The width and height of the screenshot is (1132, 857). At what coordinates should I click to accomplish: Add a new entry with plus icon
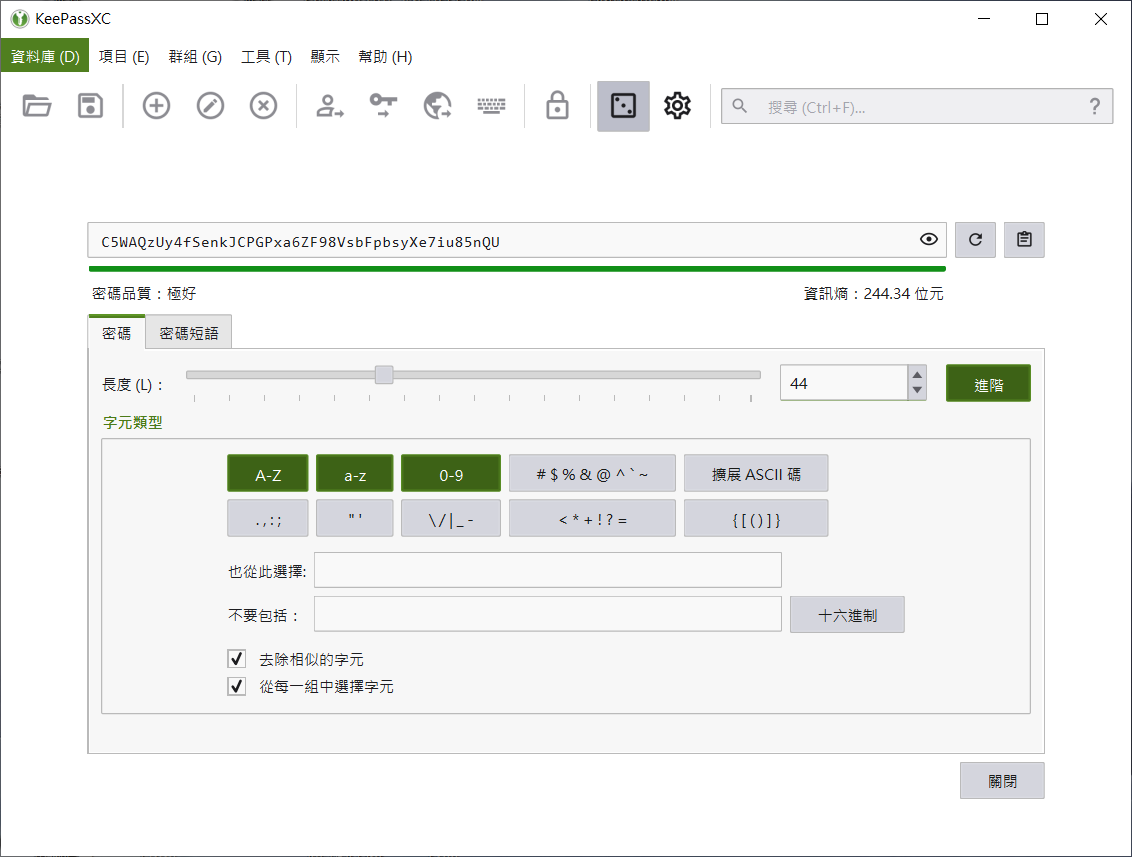(156, 106)
